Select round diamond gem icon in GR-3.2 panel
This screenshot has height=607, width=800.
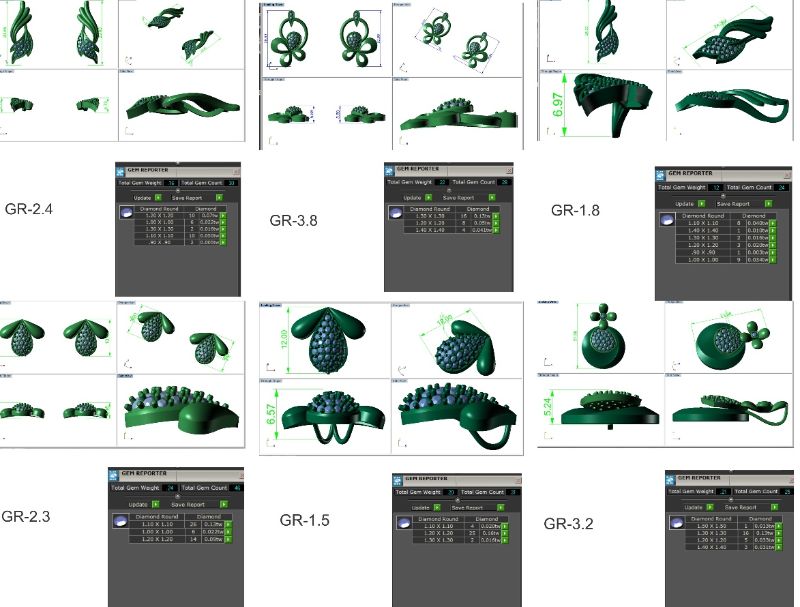pyautogui.click(x=677, y=522)
